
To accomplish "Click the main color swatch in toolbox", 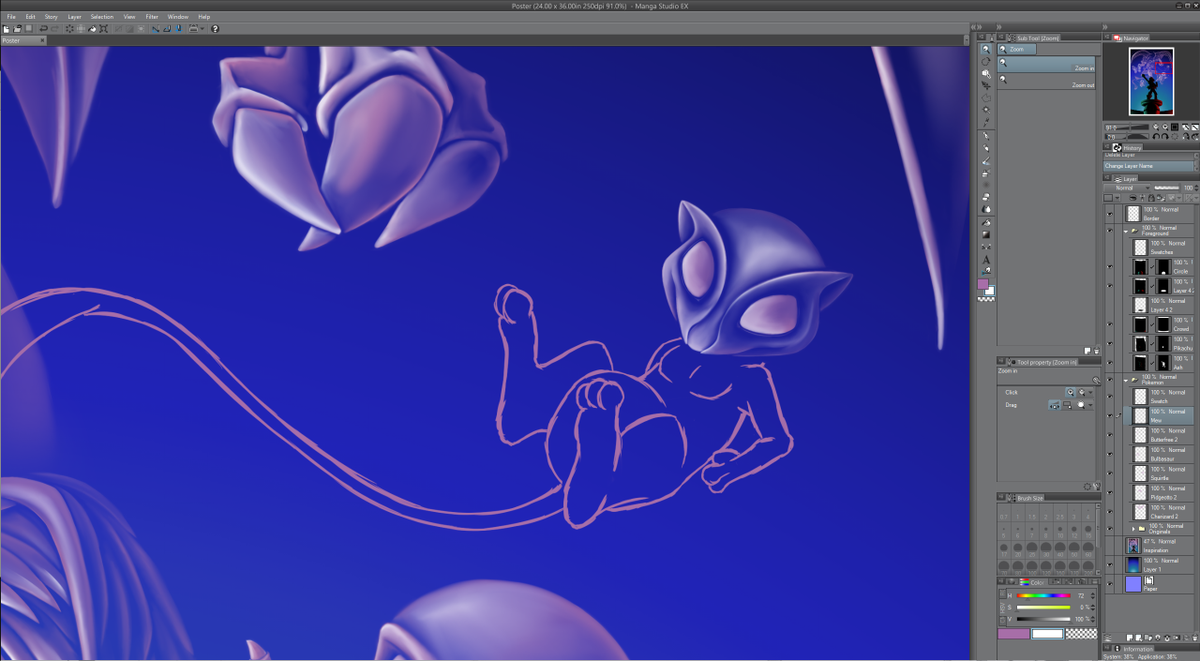I will point(984,285).
